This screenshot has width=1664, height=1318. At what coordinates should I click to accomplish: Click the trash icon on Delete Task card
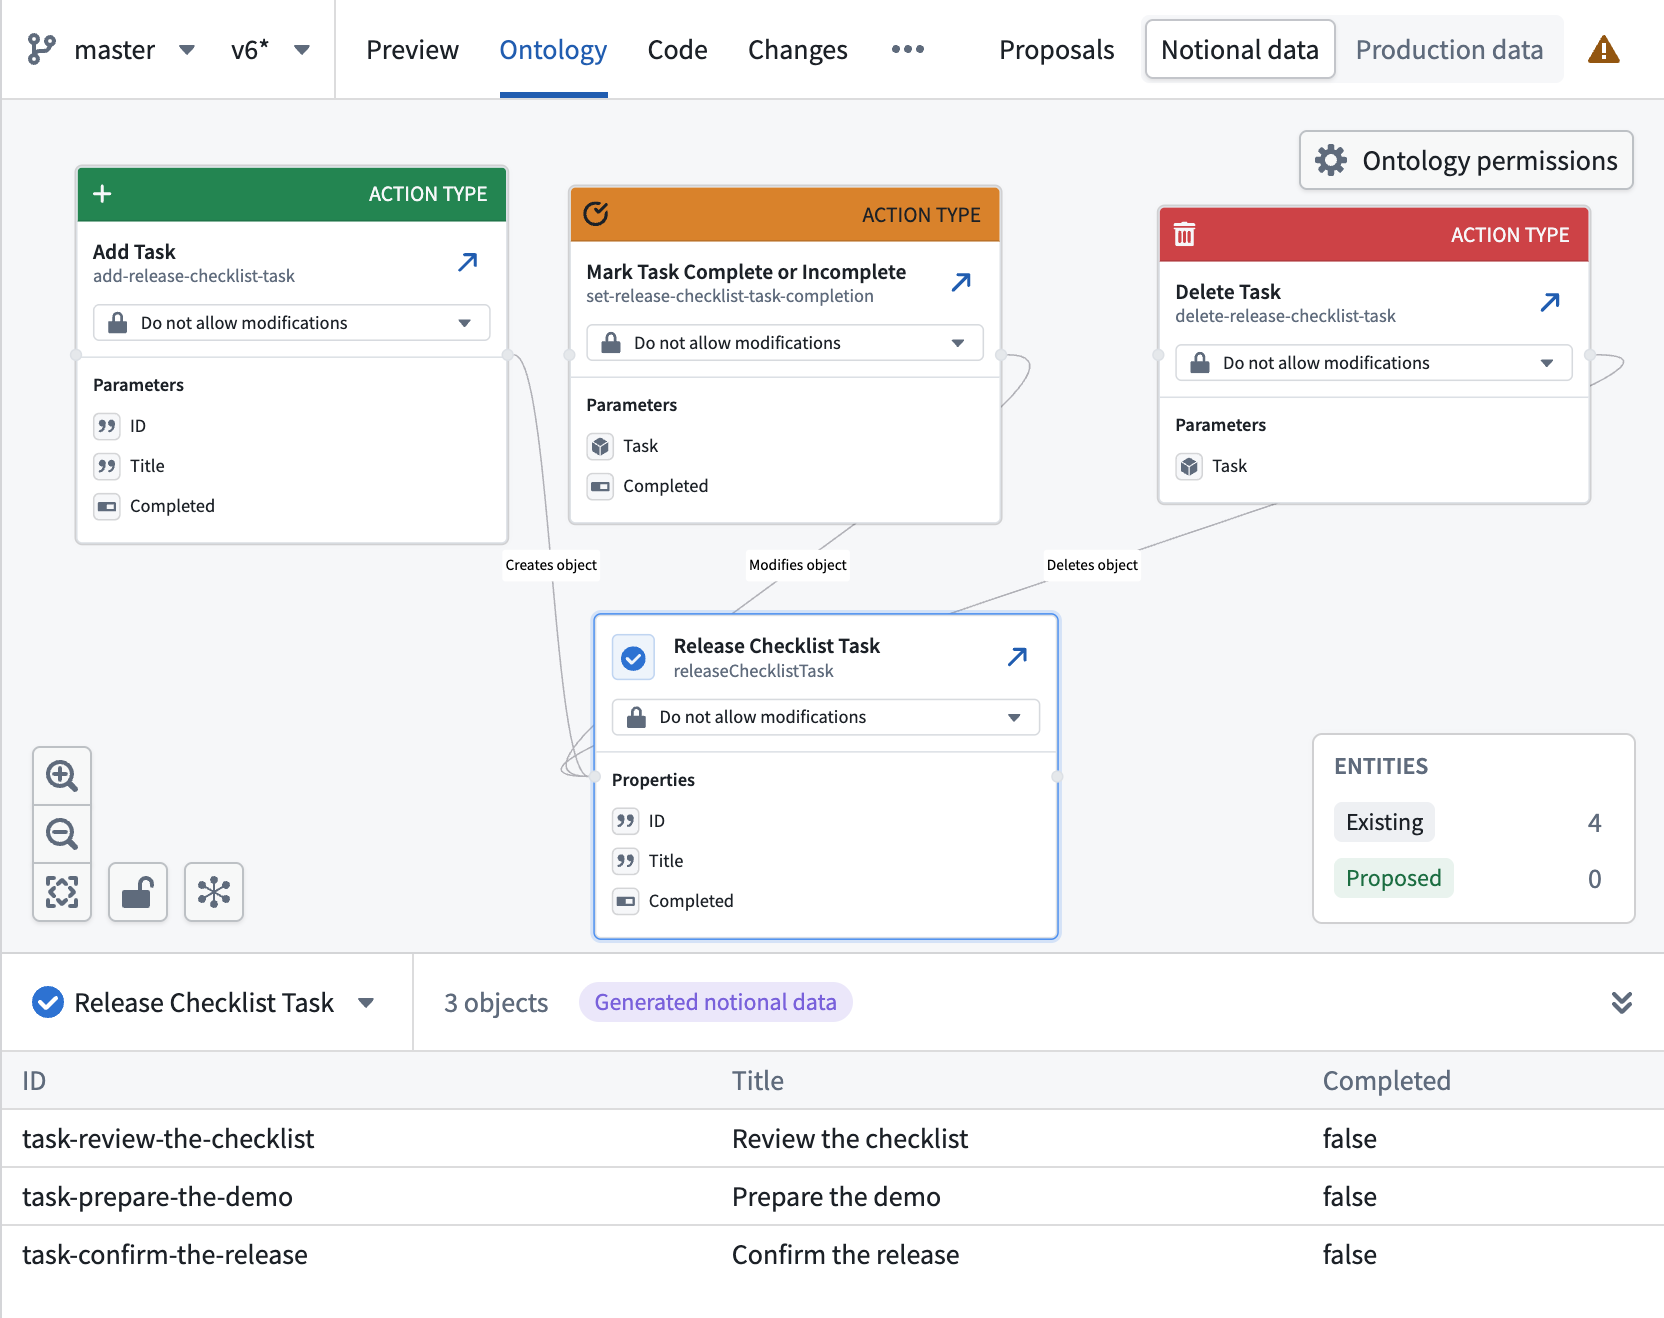[1185, 234]
